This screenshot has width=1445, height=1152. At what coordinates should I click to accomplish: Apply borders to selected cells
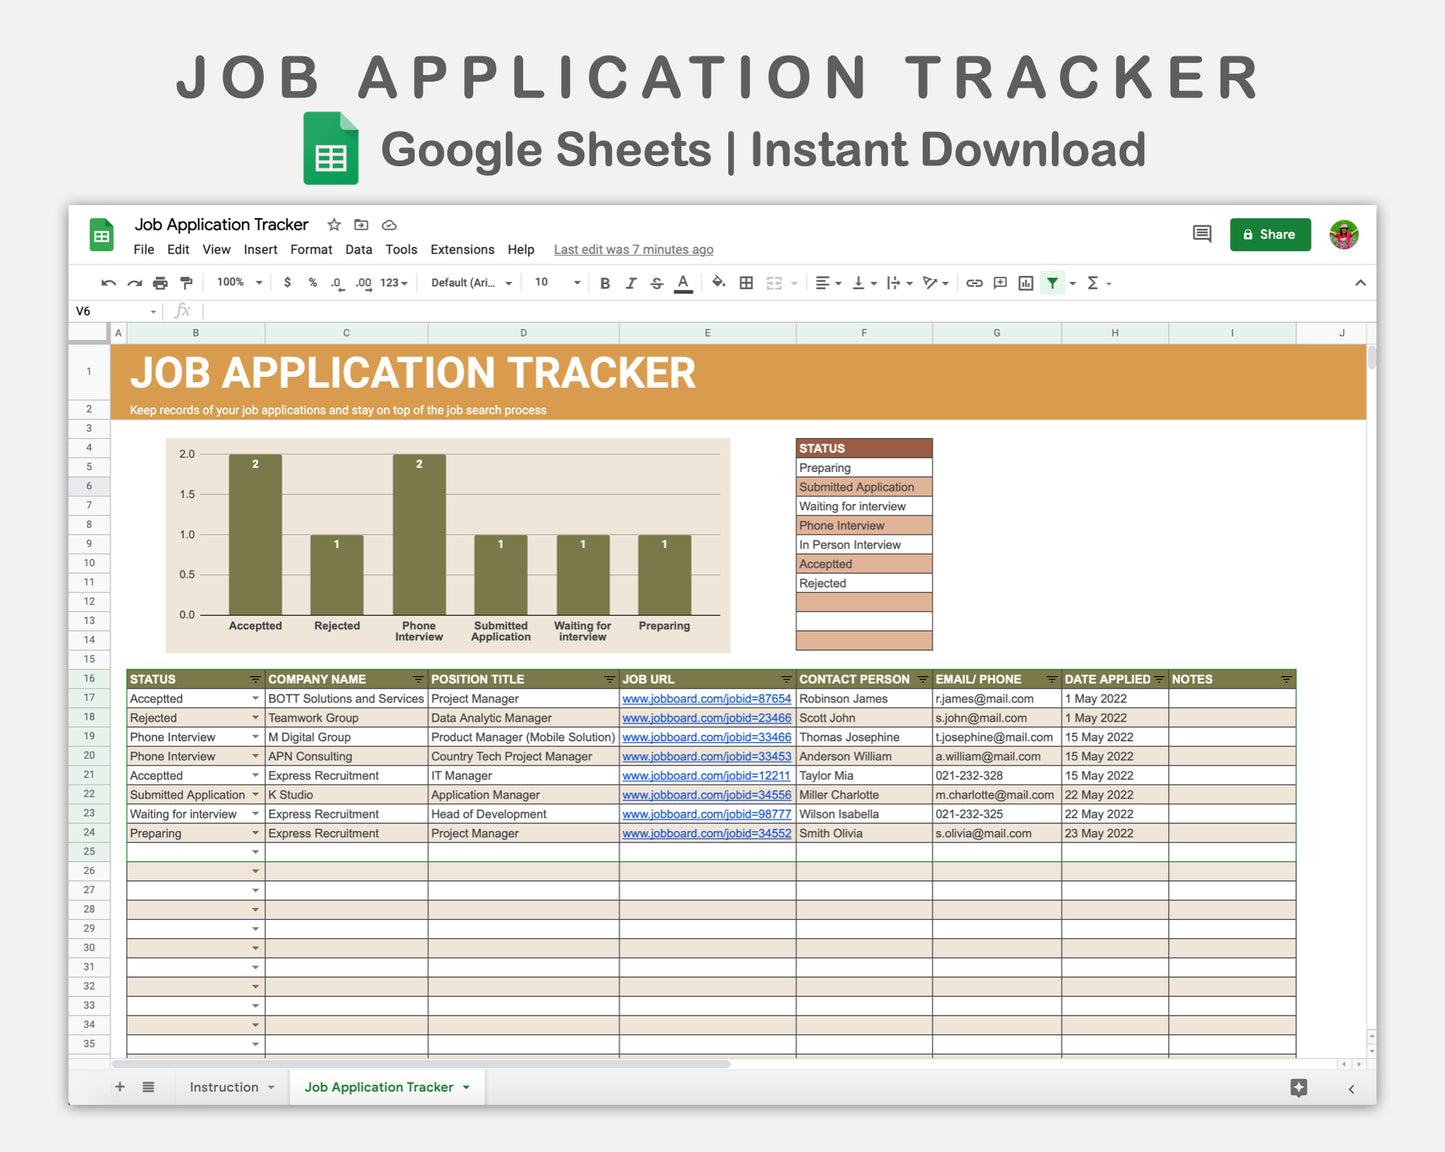[746, 283]
